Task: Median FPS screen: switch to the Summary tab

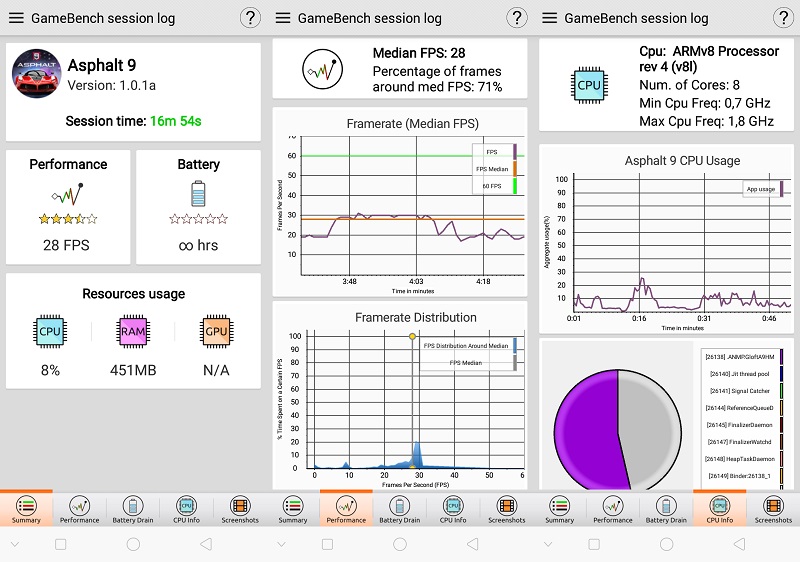Action: click(293, 509)
